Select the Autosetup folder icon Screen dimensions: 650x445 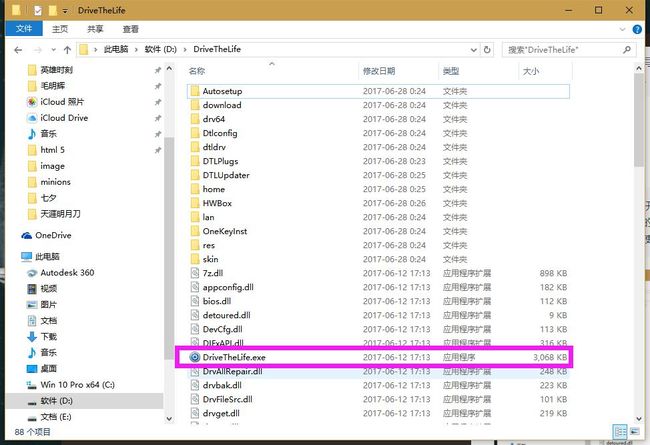[x=195, y=91]
